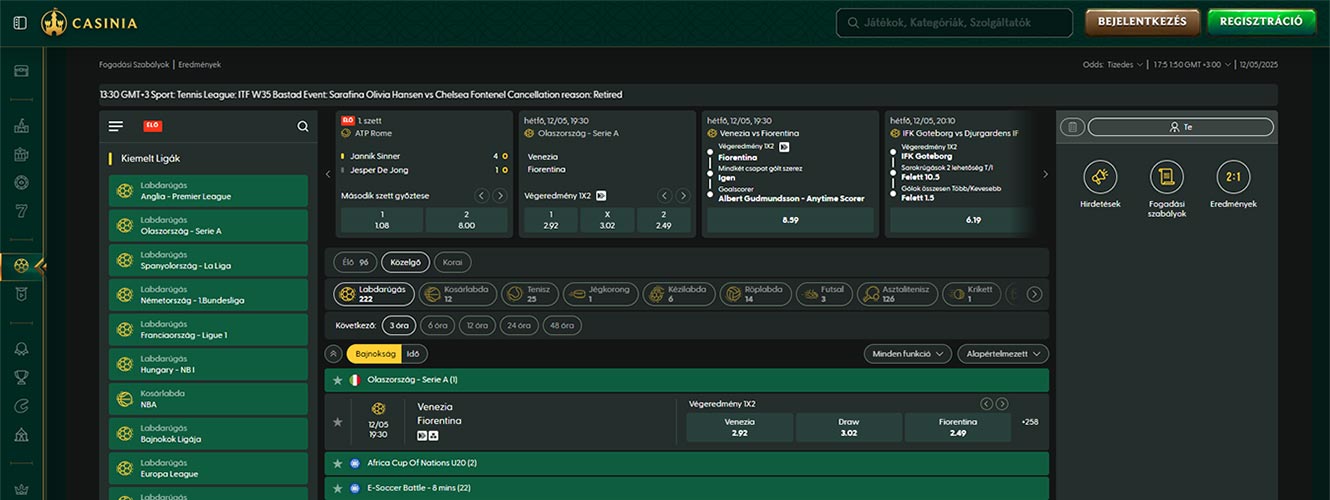Select the 6 óra time filter
Screen dimensions: 1330x500
click(x=437, y=325)
